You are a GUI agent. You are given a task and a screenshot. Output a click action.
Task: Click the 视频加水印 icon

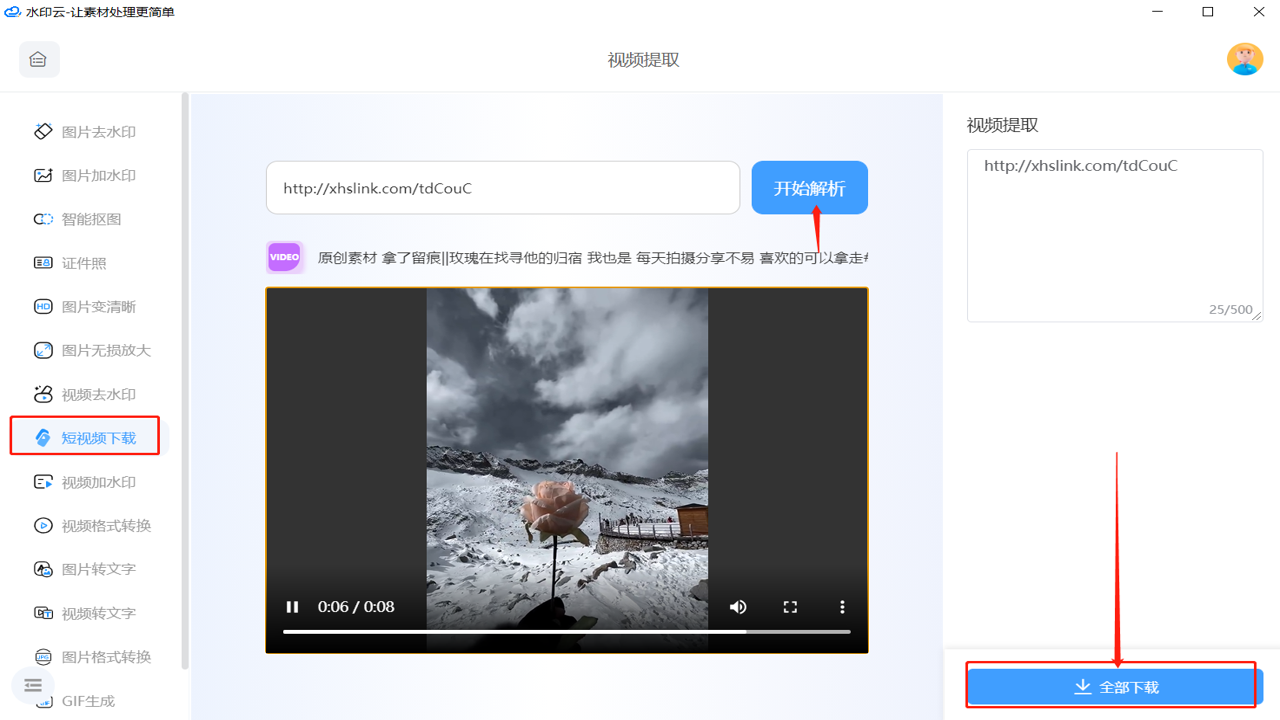pyautogui.click(x=43, y=482)
